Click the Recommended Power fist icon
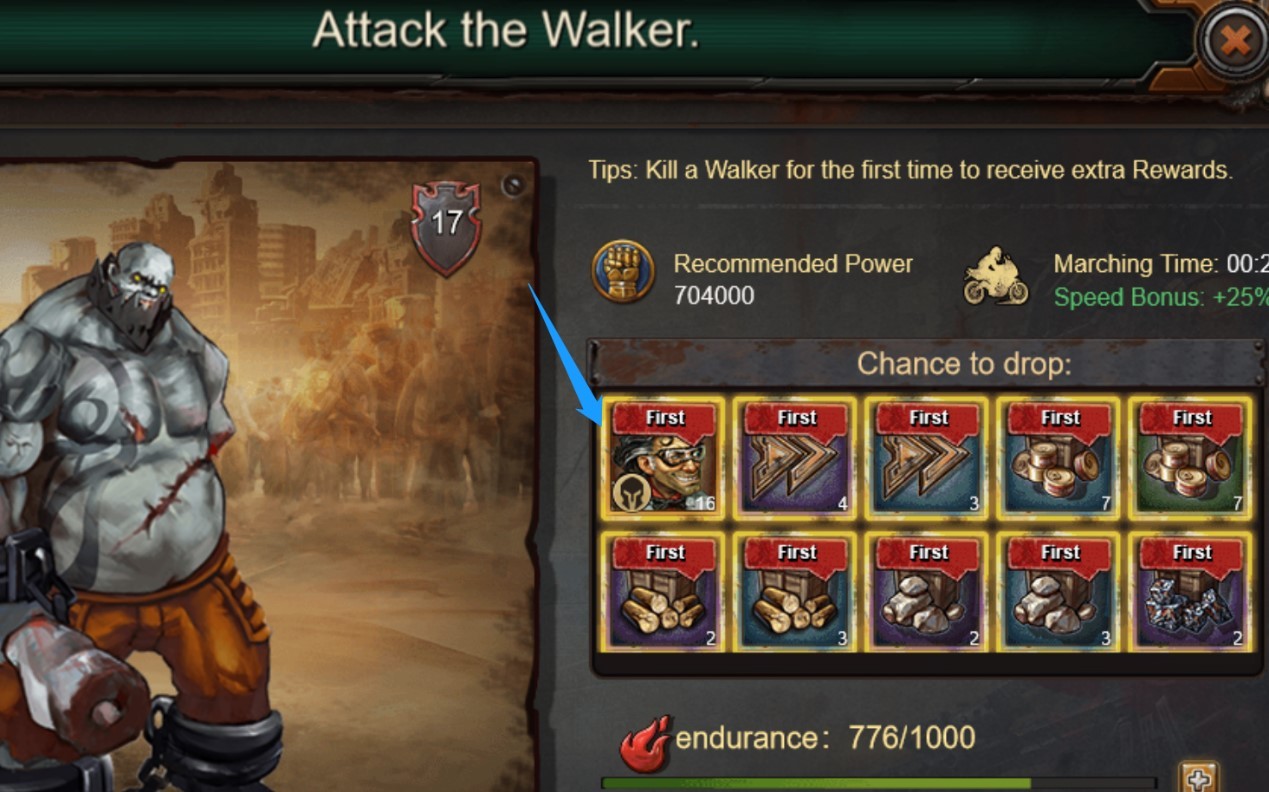 623,272
